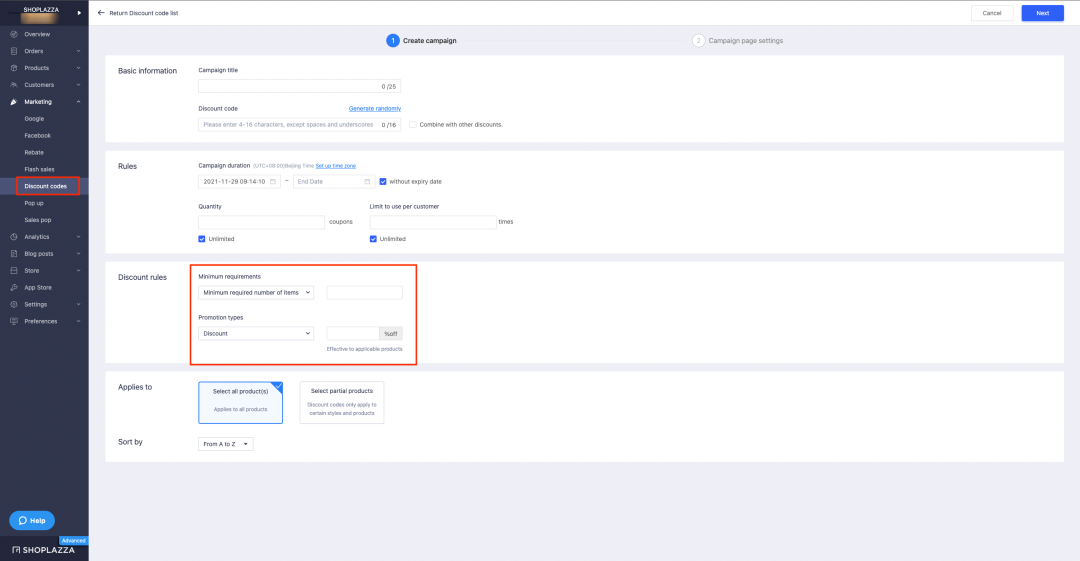Click the Generate randomly link

pos(375,108)
